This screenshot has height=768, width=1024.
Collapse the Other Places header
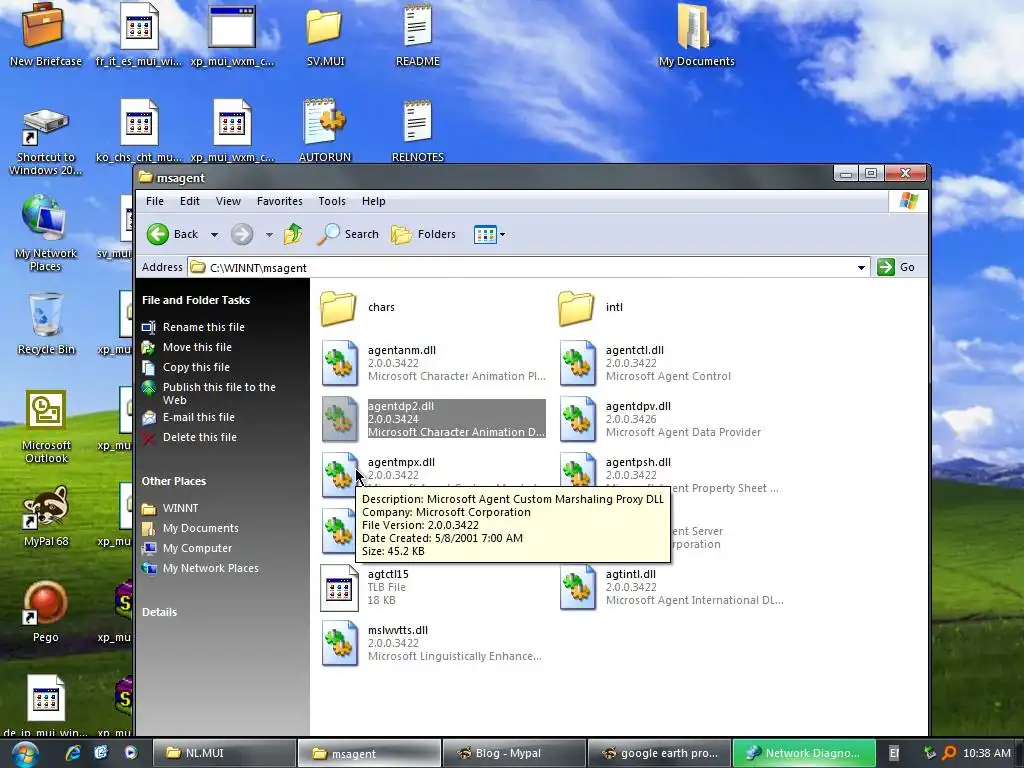pyautogui.click(x=173, y=481)
